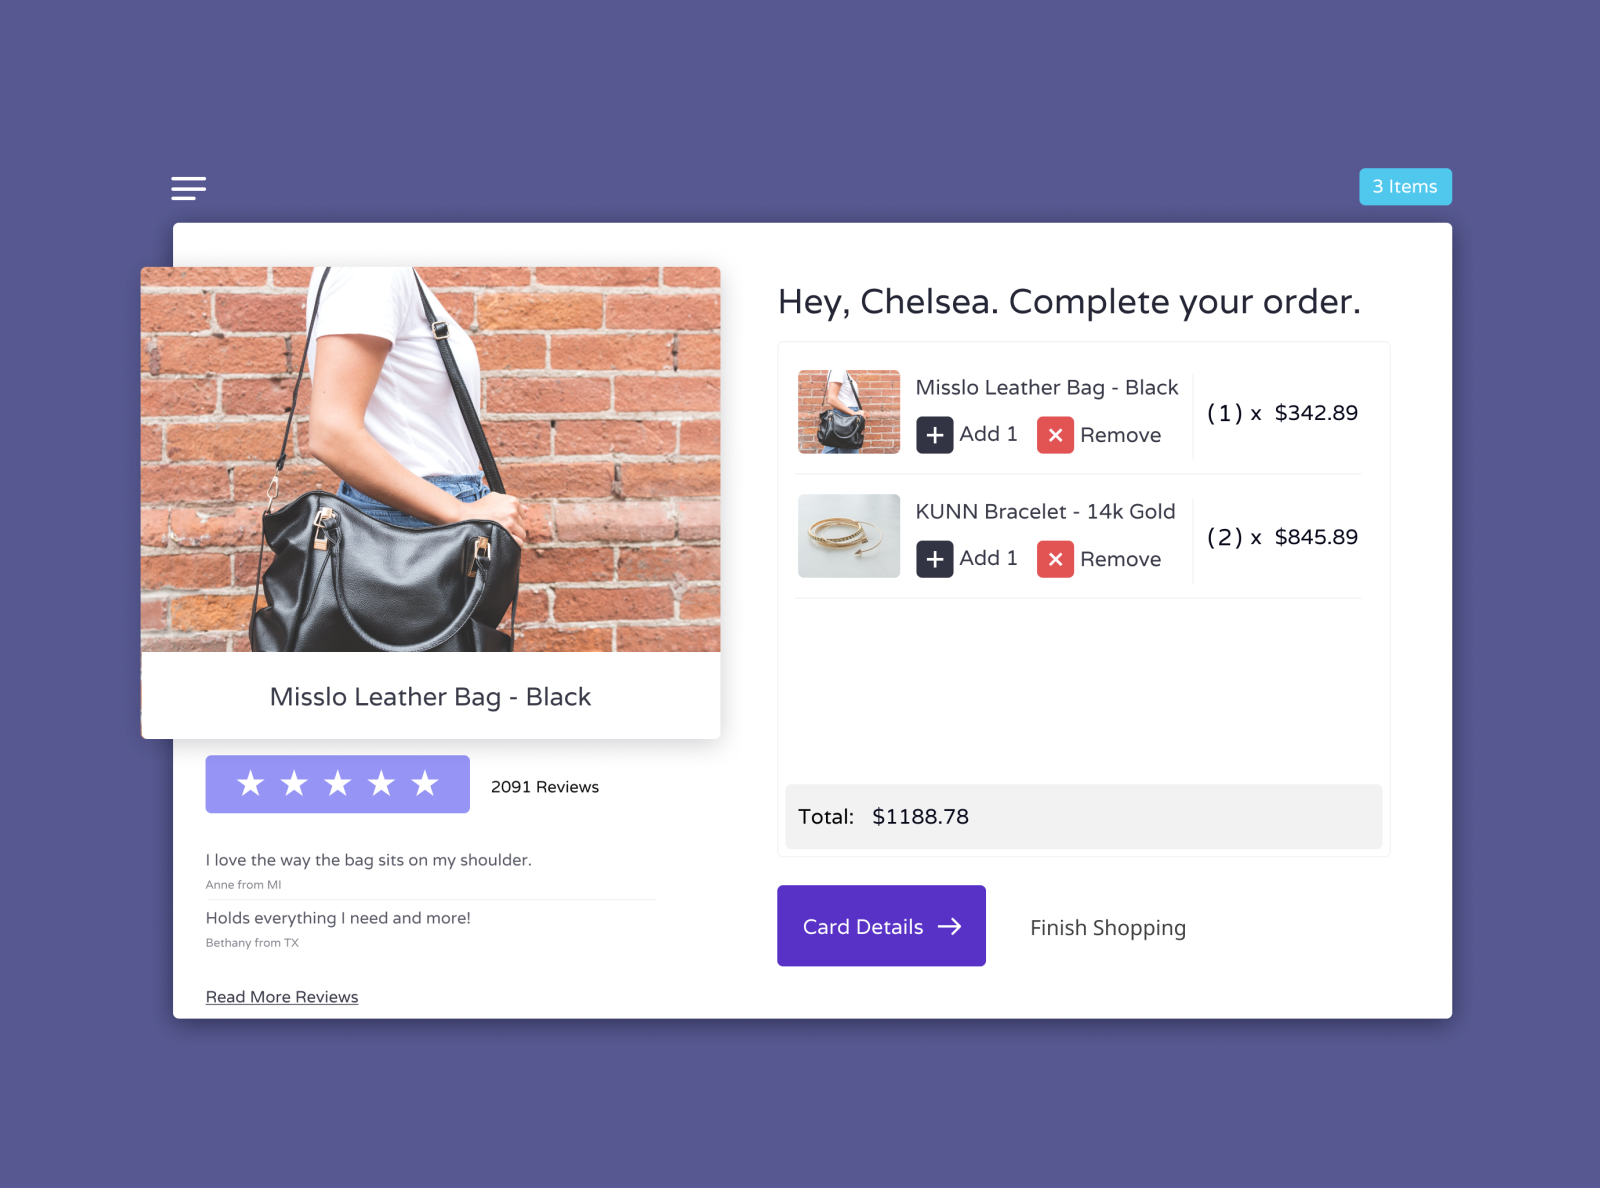Click the plus icon for Misslo Leather Bag
1600x1188 pixels.
[x=935, y=435]
